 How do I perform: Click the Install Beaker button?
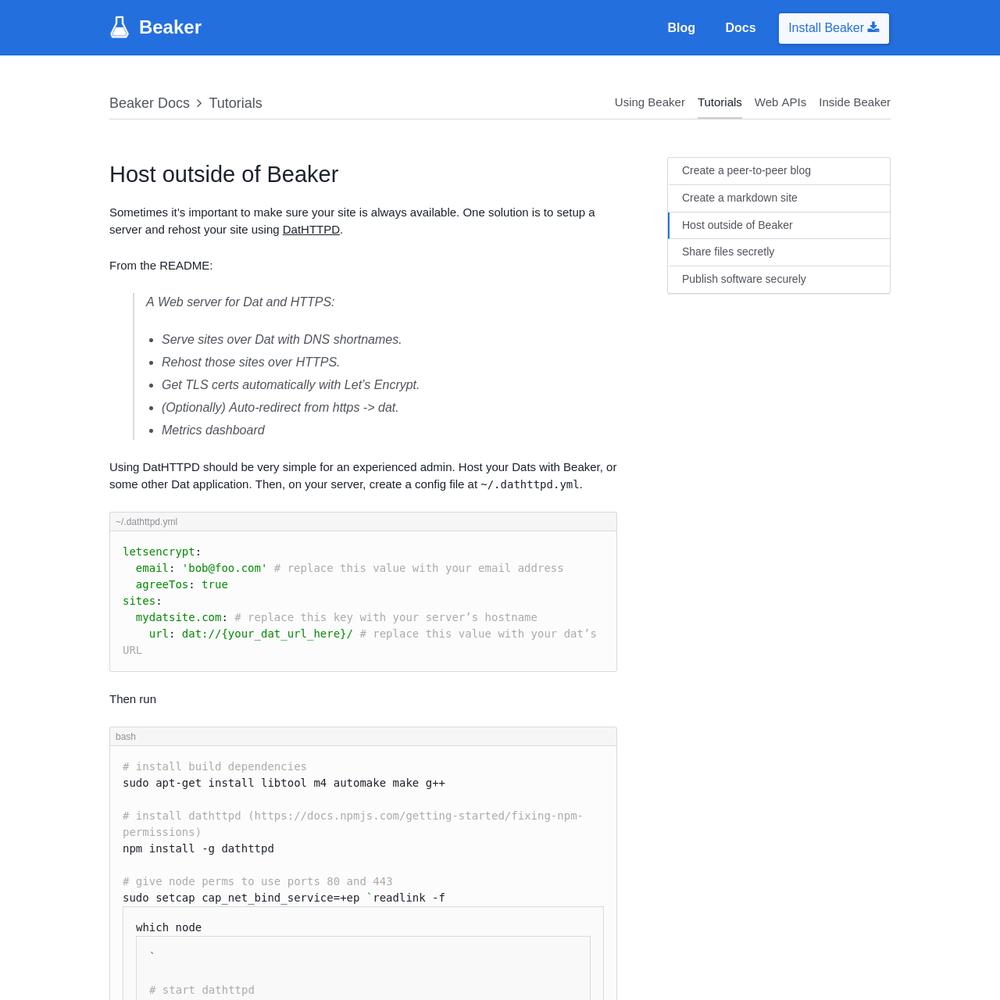point(834,28)
